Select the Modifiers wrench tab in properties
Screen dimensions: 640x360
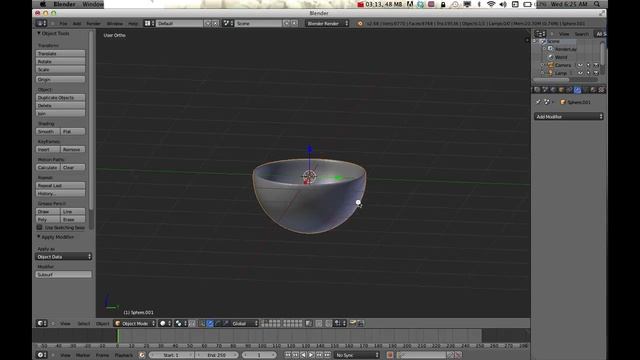tap(578, 90)
